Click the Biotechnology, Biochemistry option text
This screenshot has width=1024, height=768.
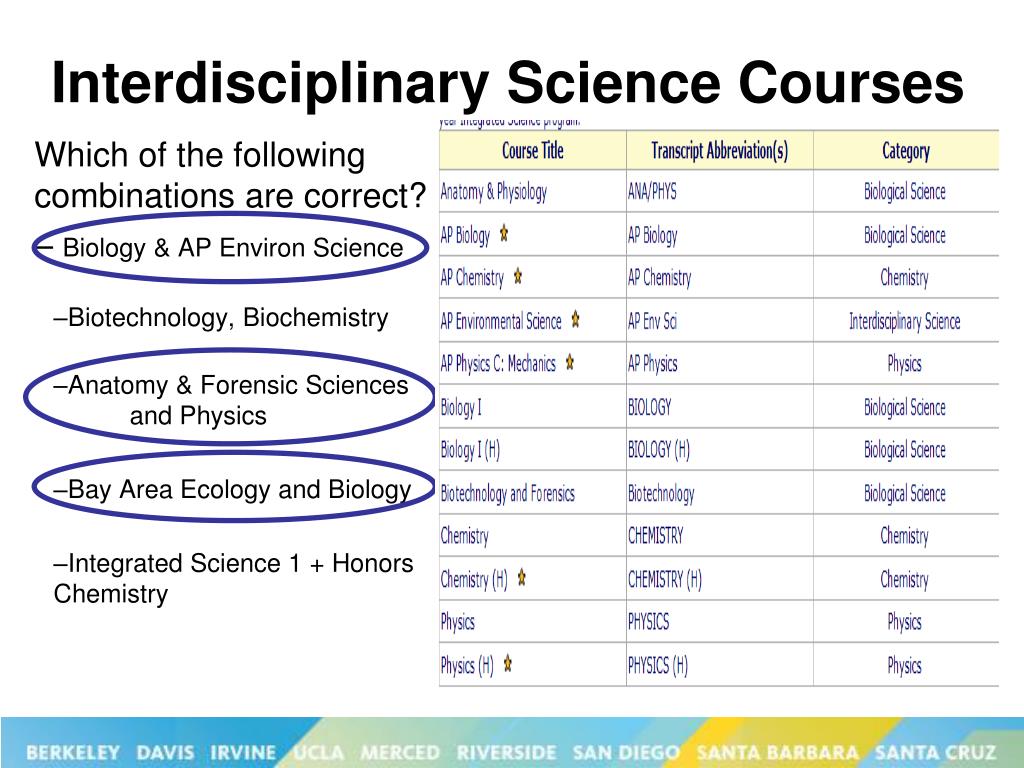221,317
